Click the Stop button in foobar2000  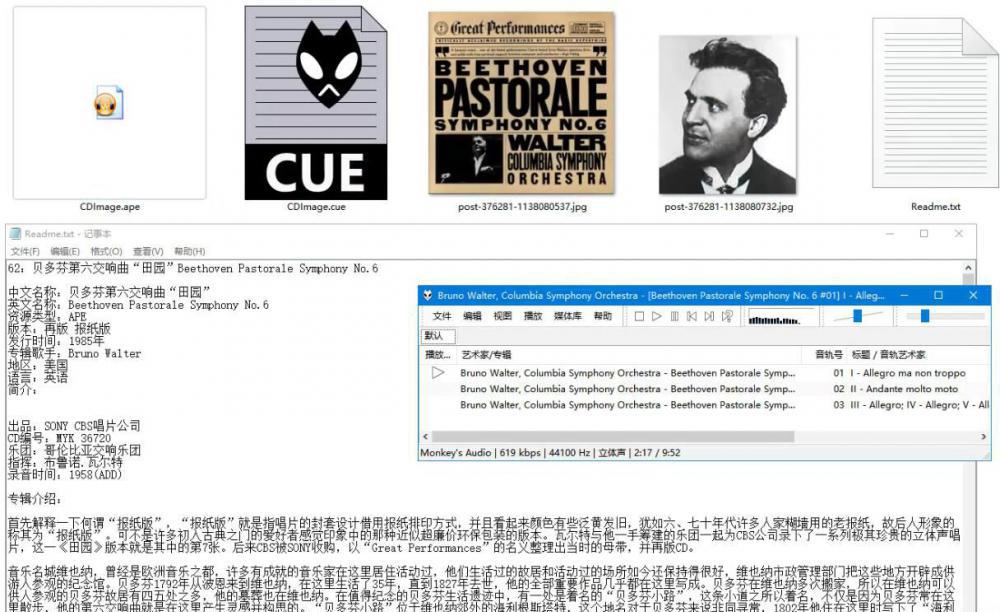(x=639, y=316)
